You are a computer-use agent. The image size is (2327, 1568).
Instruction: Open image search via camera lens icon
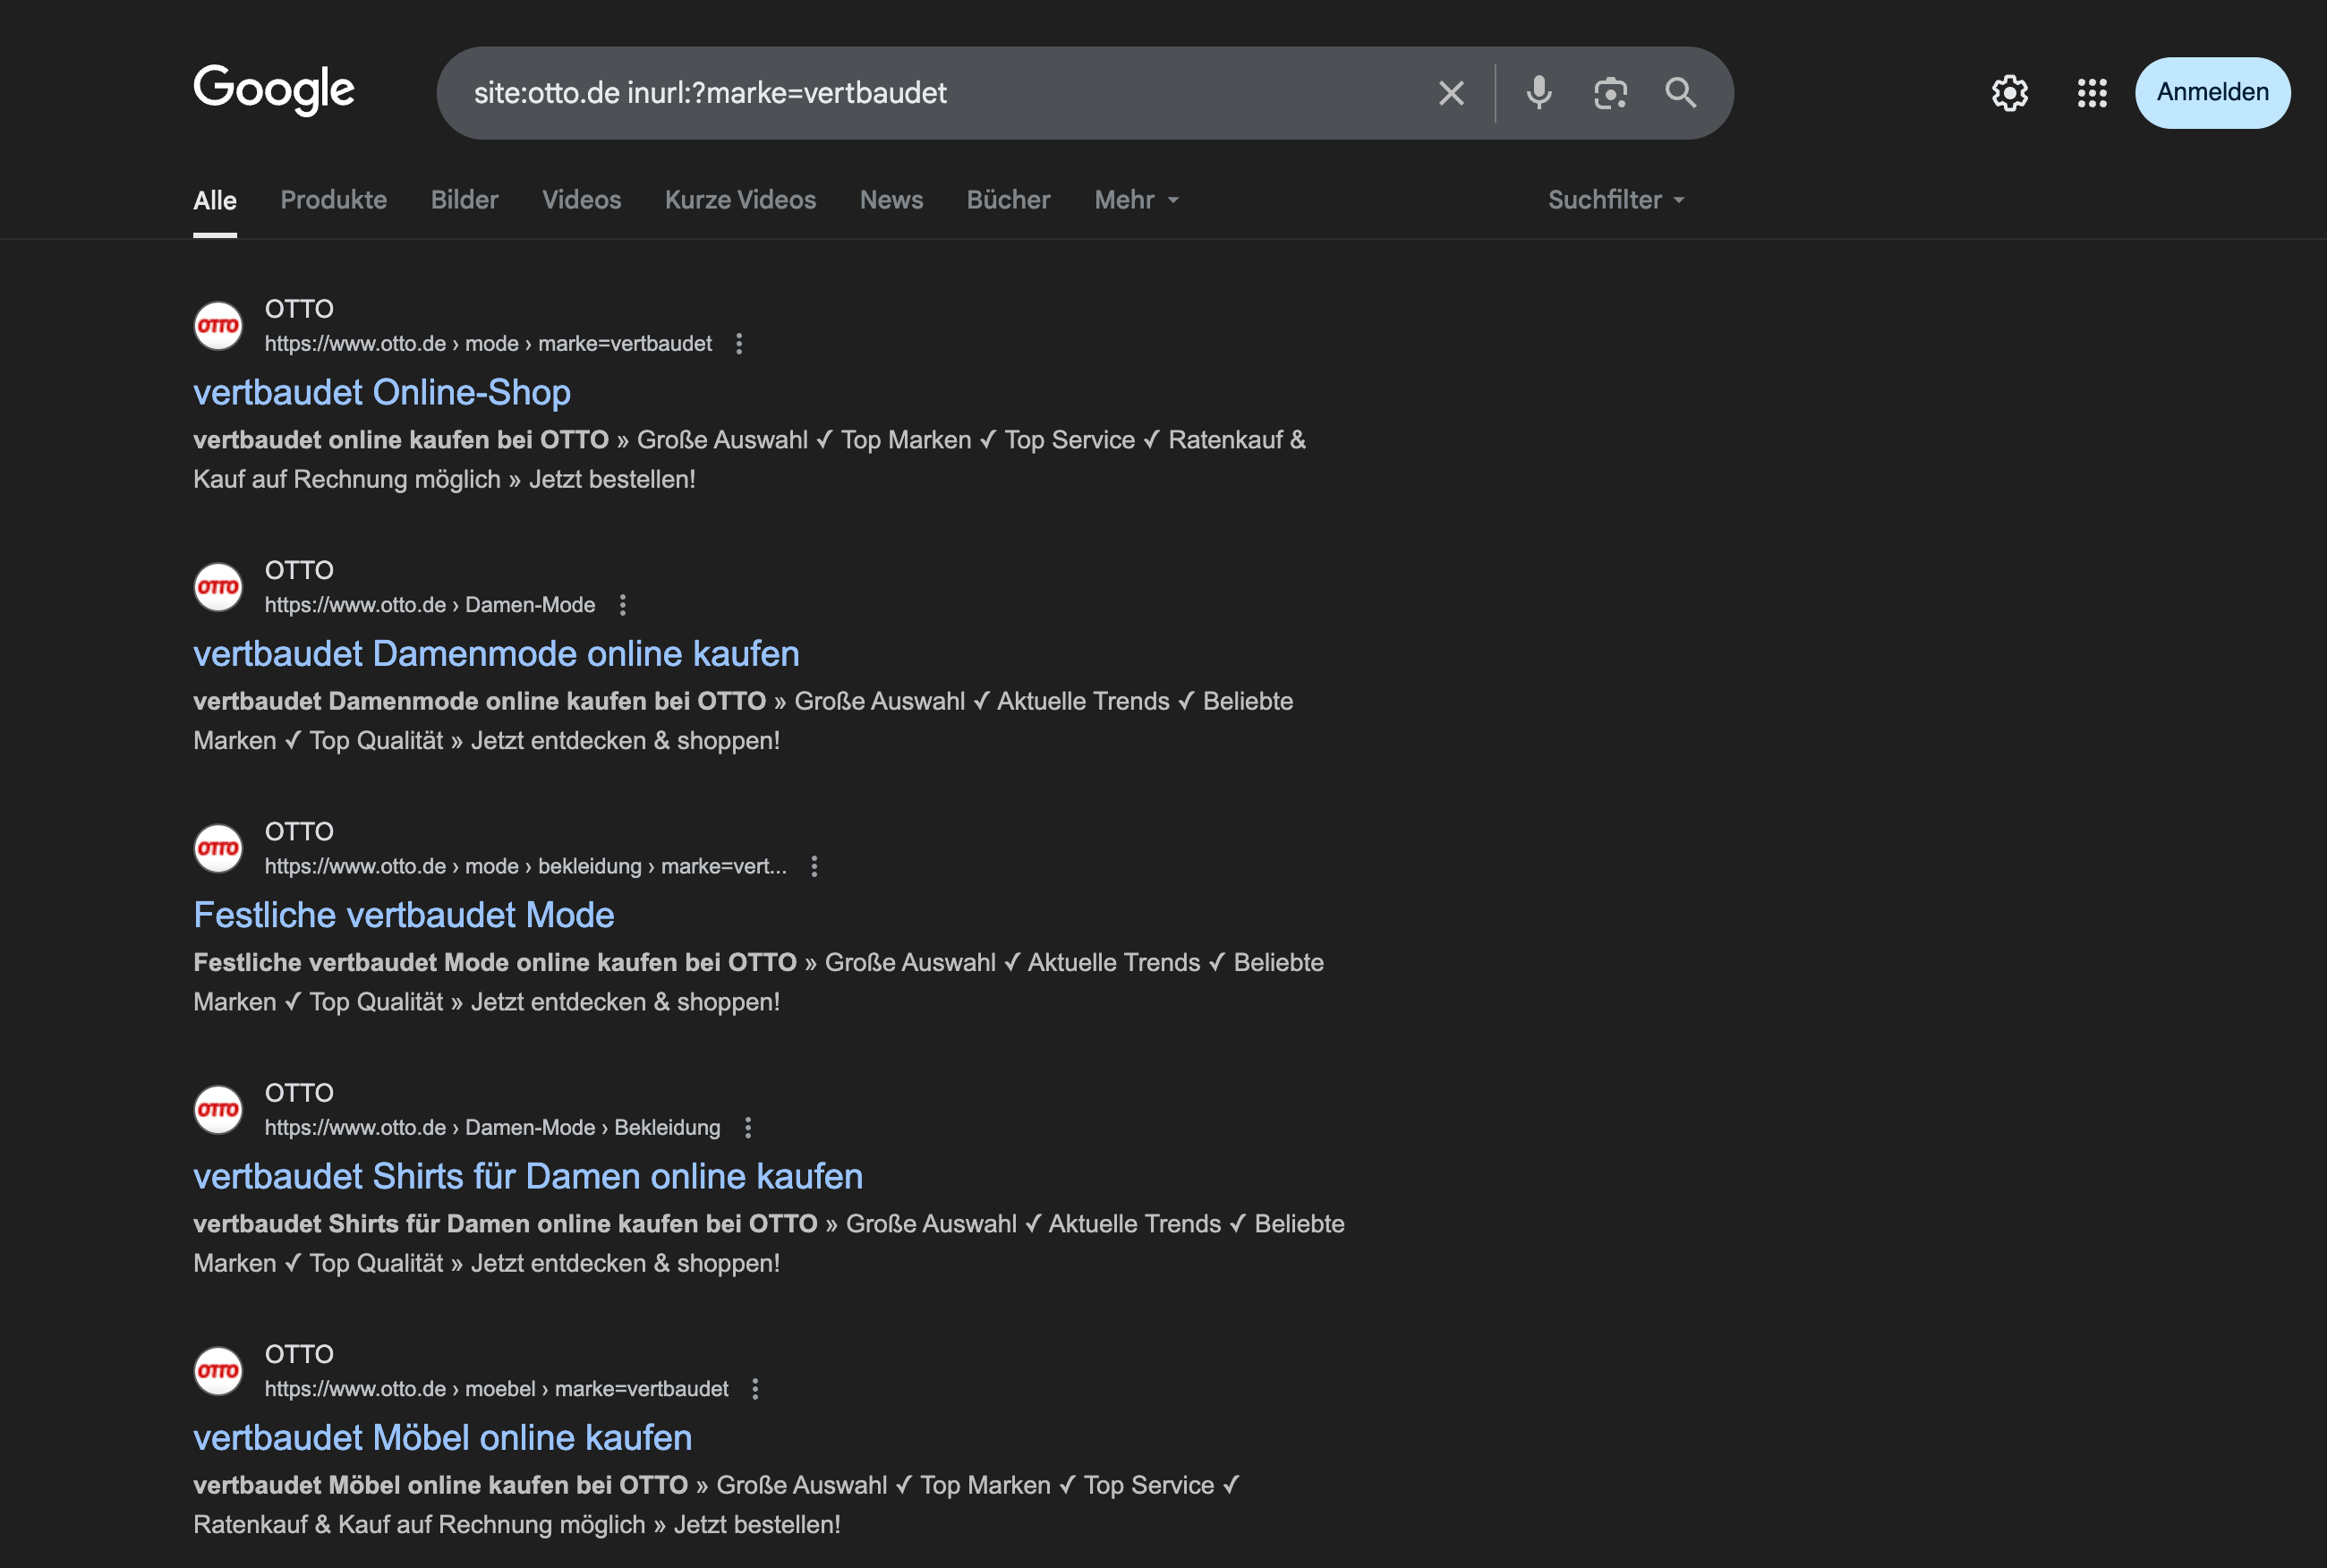(1610, 93)
